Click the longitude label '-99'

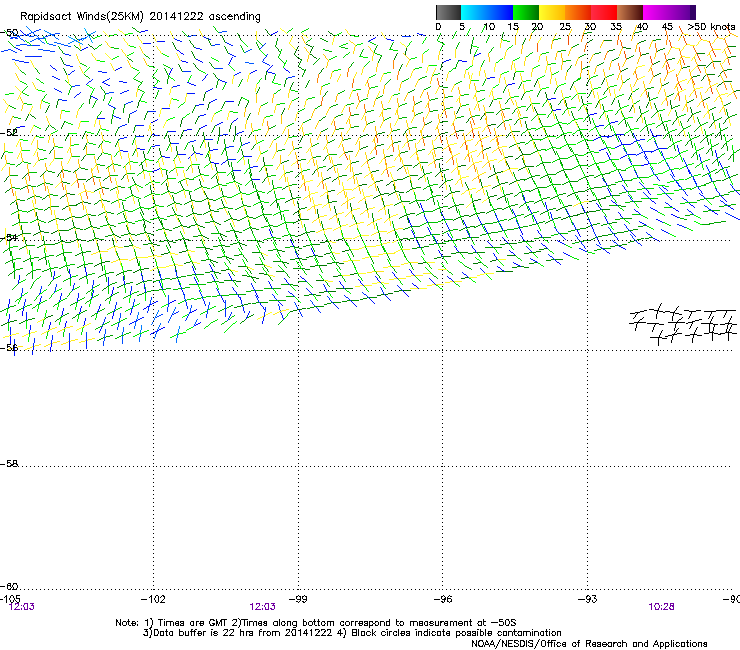298,599
